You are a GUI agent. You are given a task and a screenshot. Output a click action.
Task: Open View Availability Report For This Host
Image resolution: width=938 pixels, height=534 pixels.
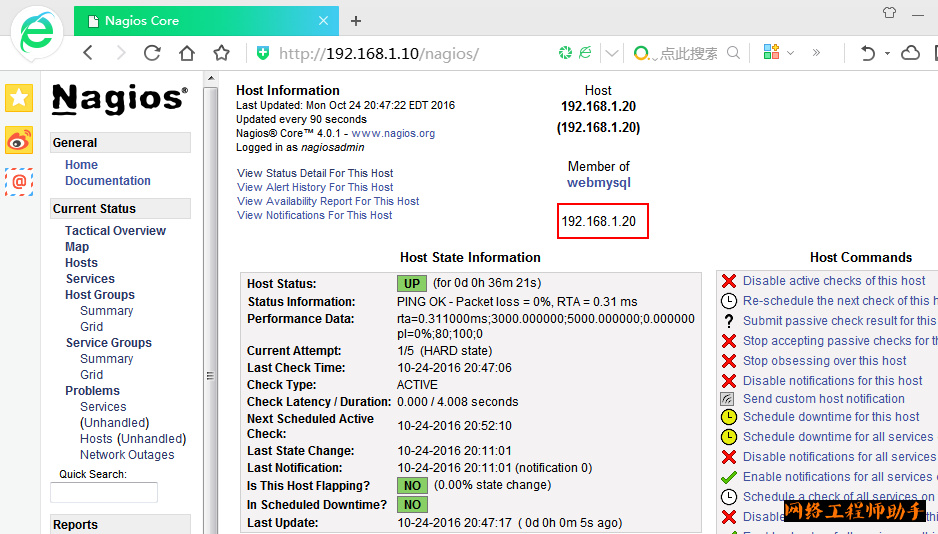328,202
